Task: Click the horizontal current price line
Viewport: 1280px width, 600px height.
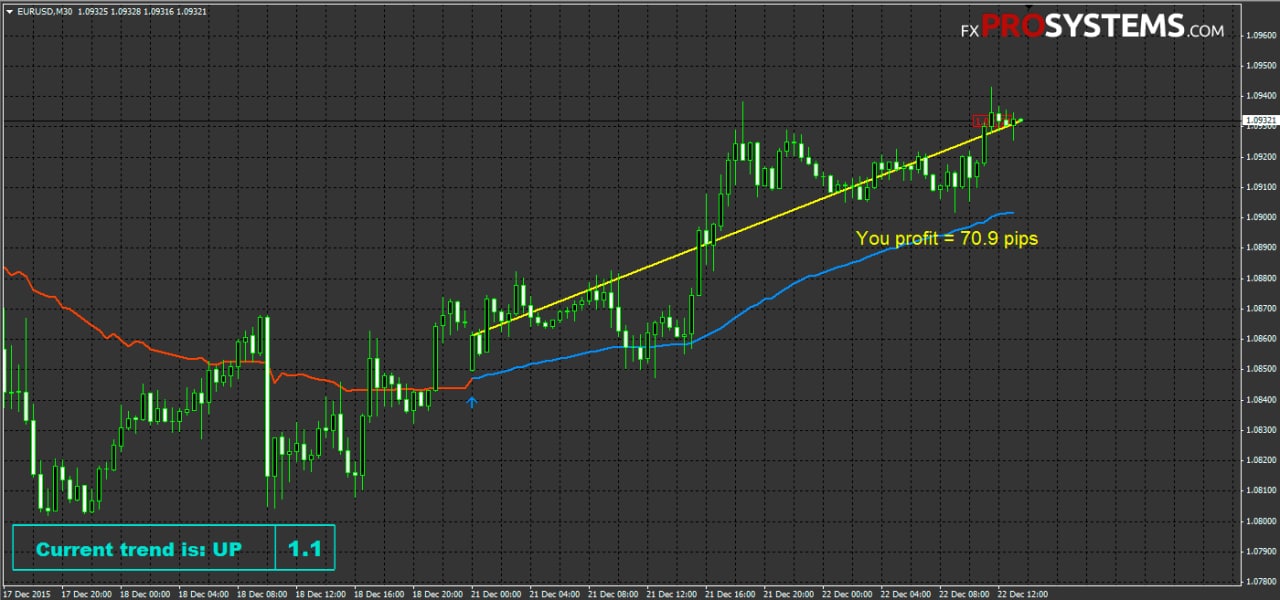Action: (x=620, y=122)
